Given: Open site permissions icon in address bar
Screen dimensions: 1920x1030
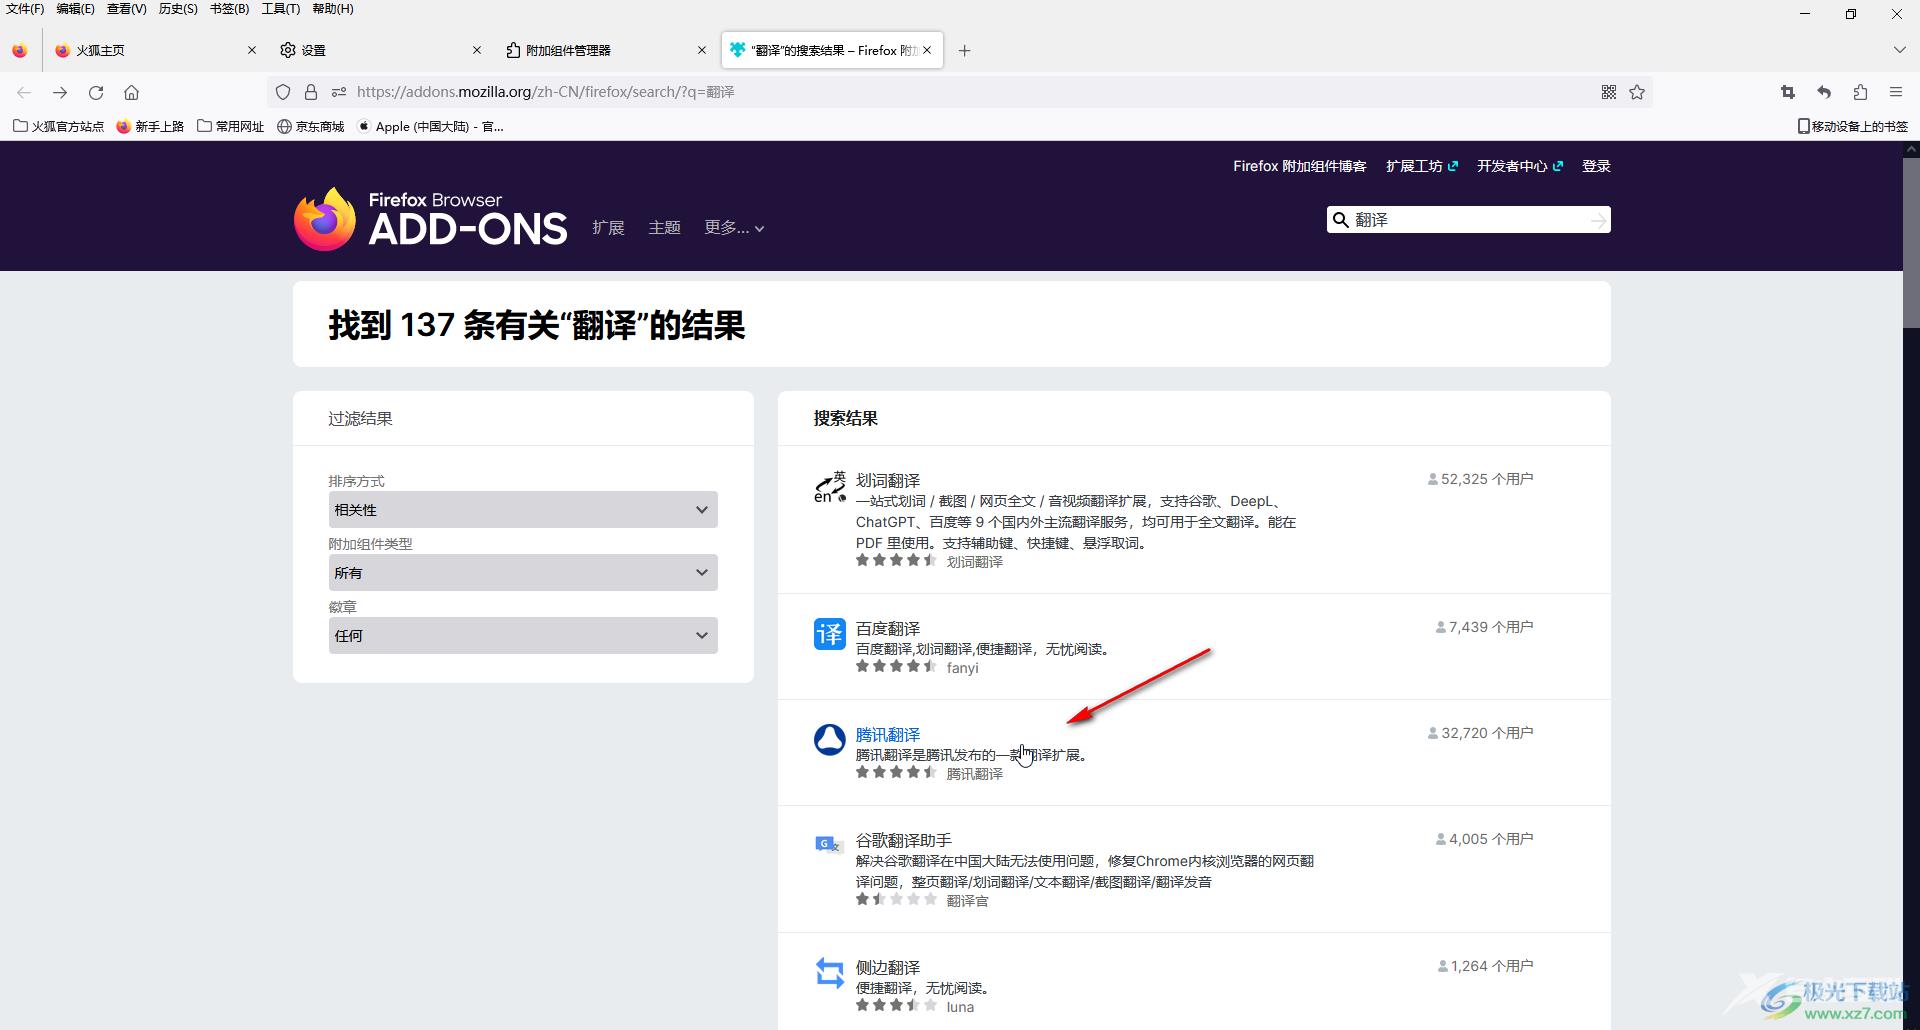Looking at the screenshot, I should coord(339,92).
